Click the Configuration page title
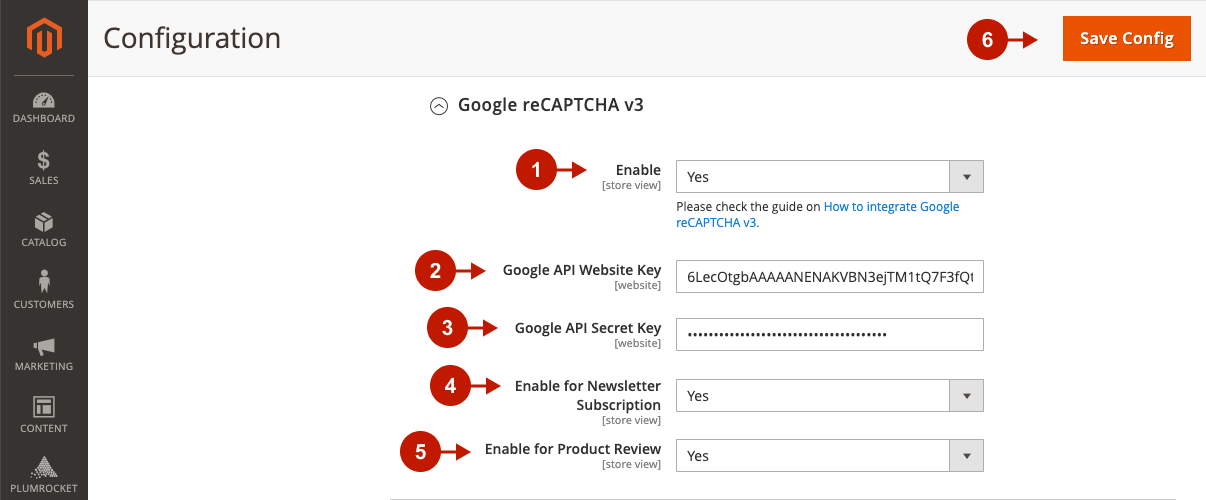Screen dimensions: 1206x500 click(x=192, y=39)
